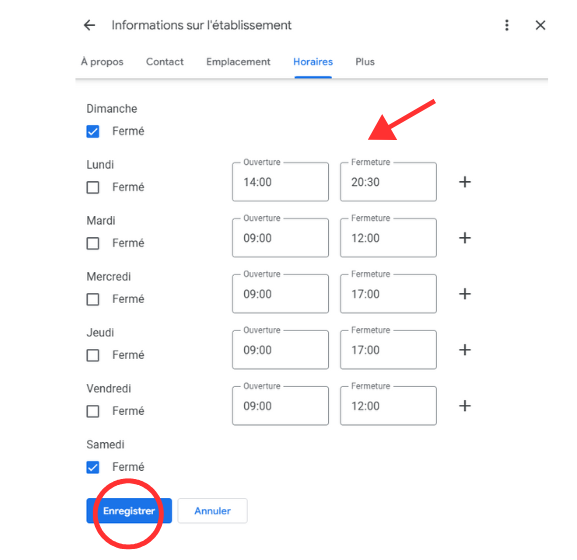Image resolution: width=577 pixels, height=560 pixels.
Task: Open Mercredi Fermeture time field 17:00
Action: (388, 294)
